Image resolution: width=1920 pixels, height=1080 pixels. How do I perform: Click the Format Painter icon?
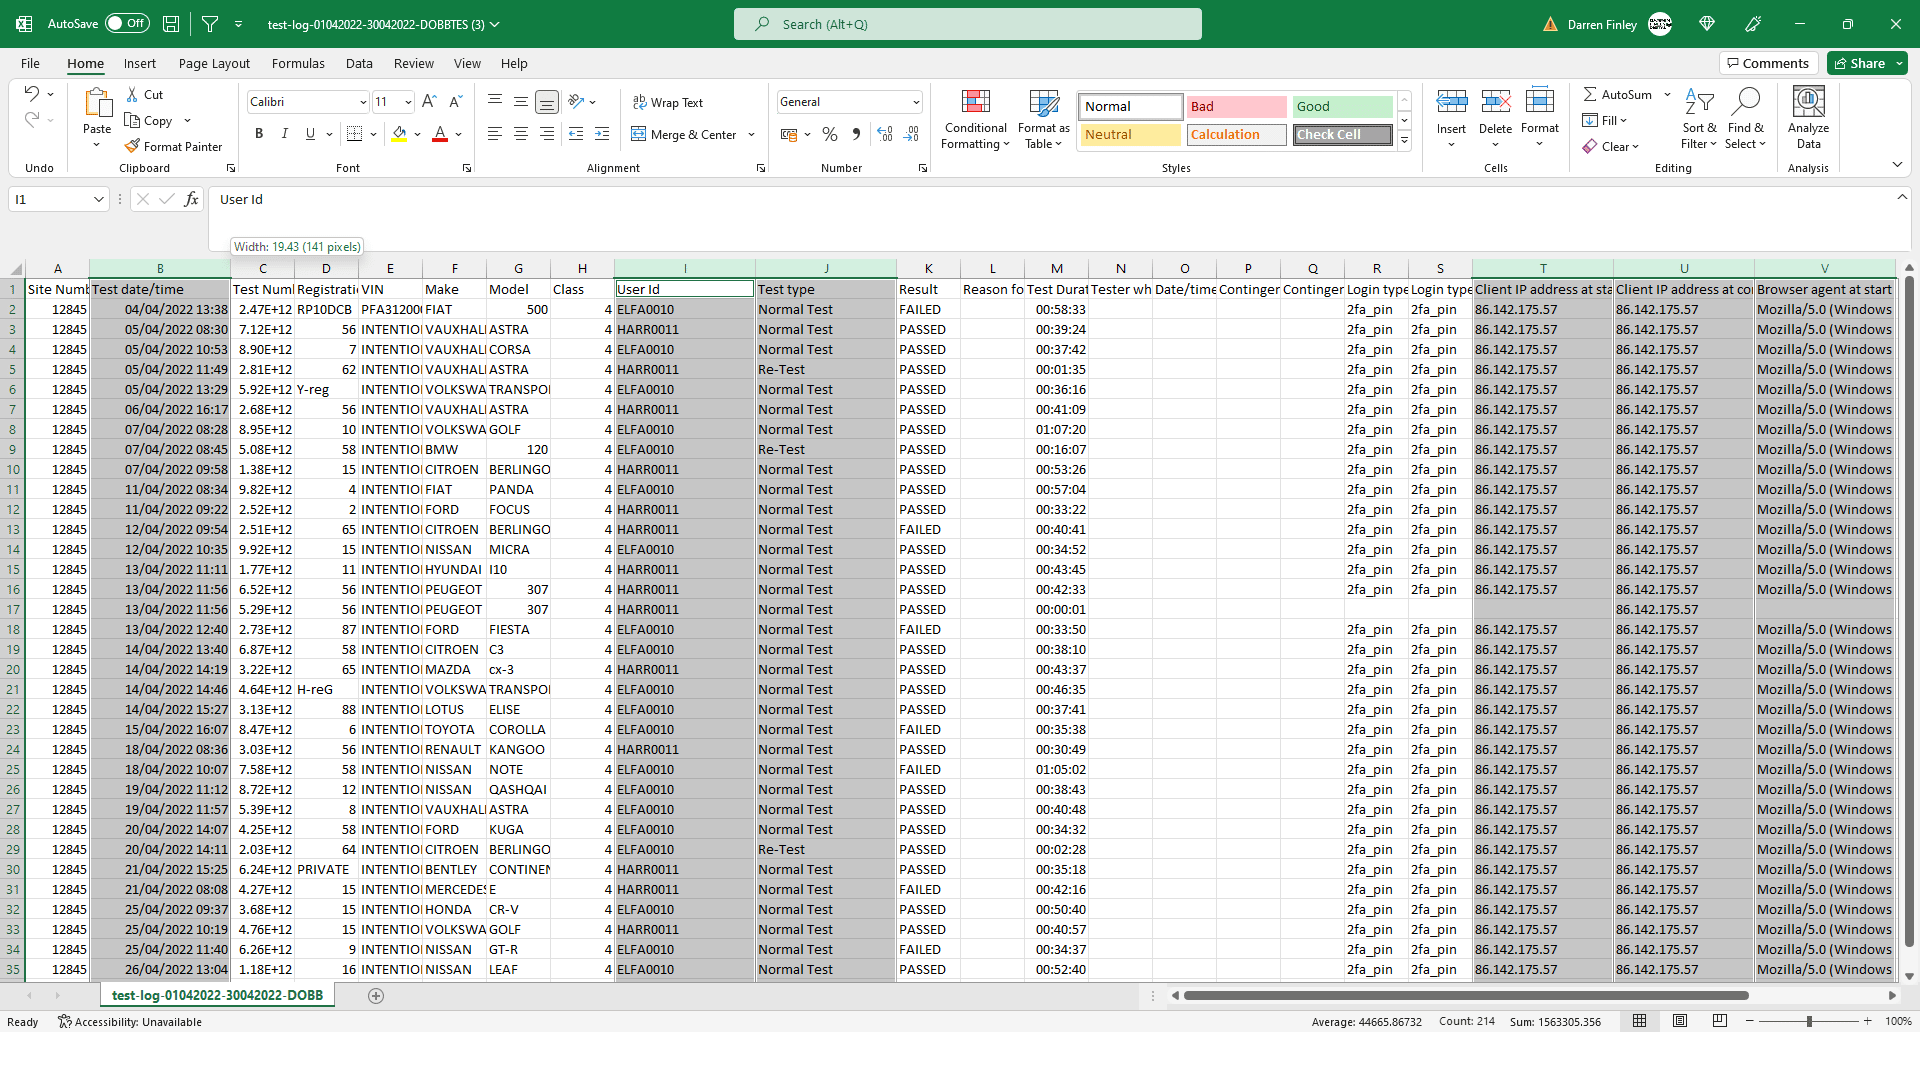[132, 146]
